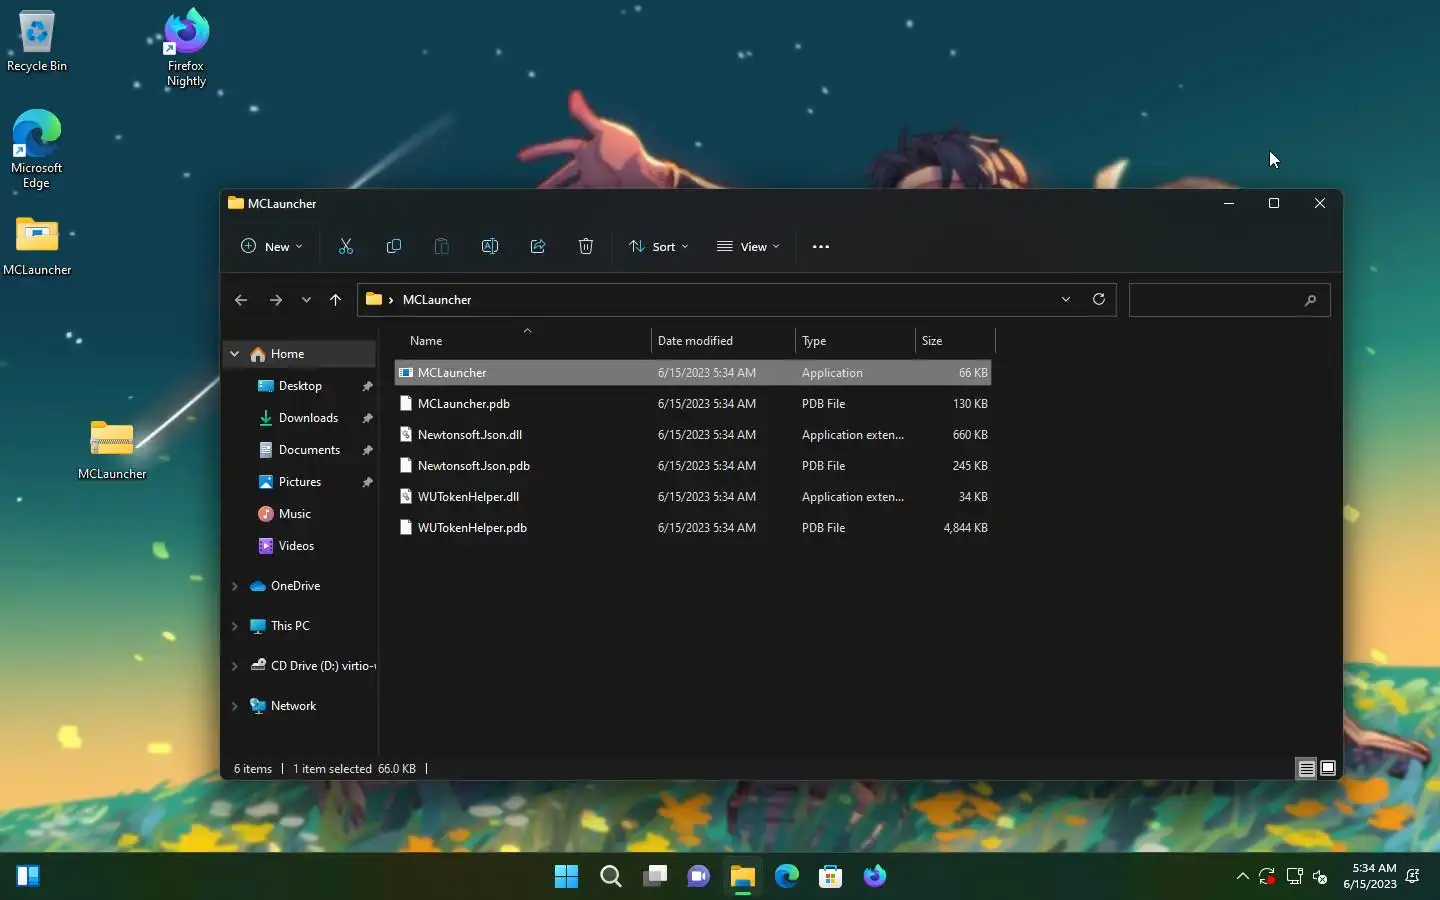Open the View dropdown

(x=748, y=246)
